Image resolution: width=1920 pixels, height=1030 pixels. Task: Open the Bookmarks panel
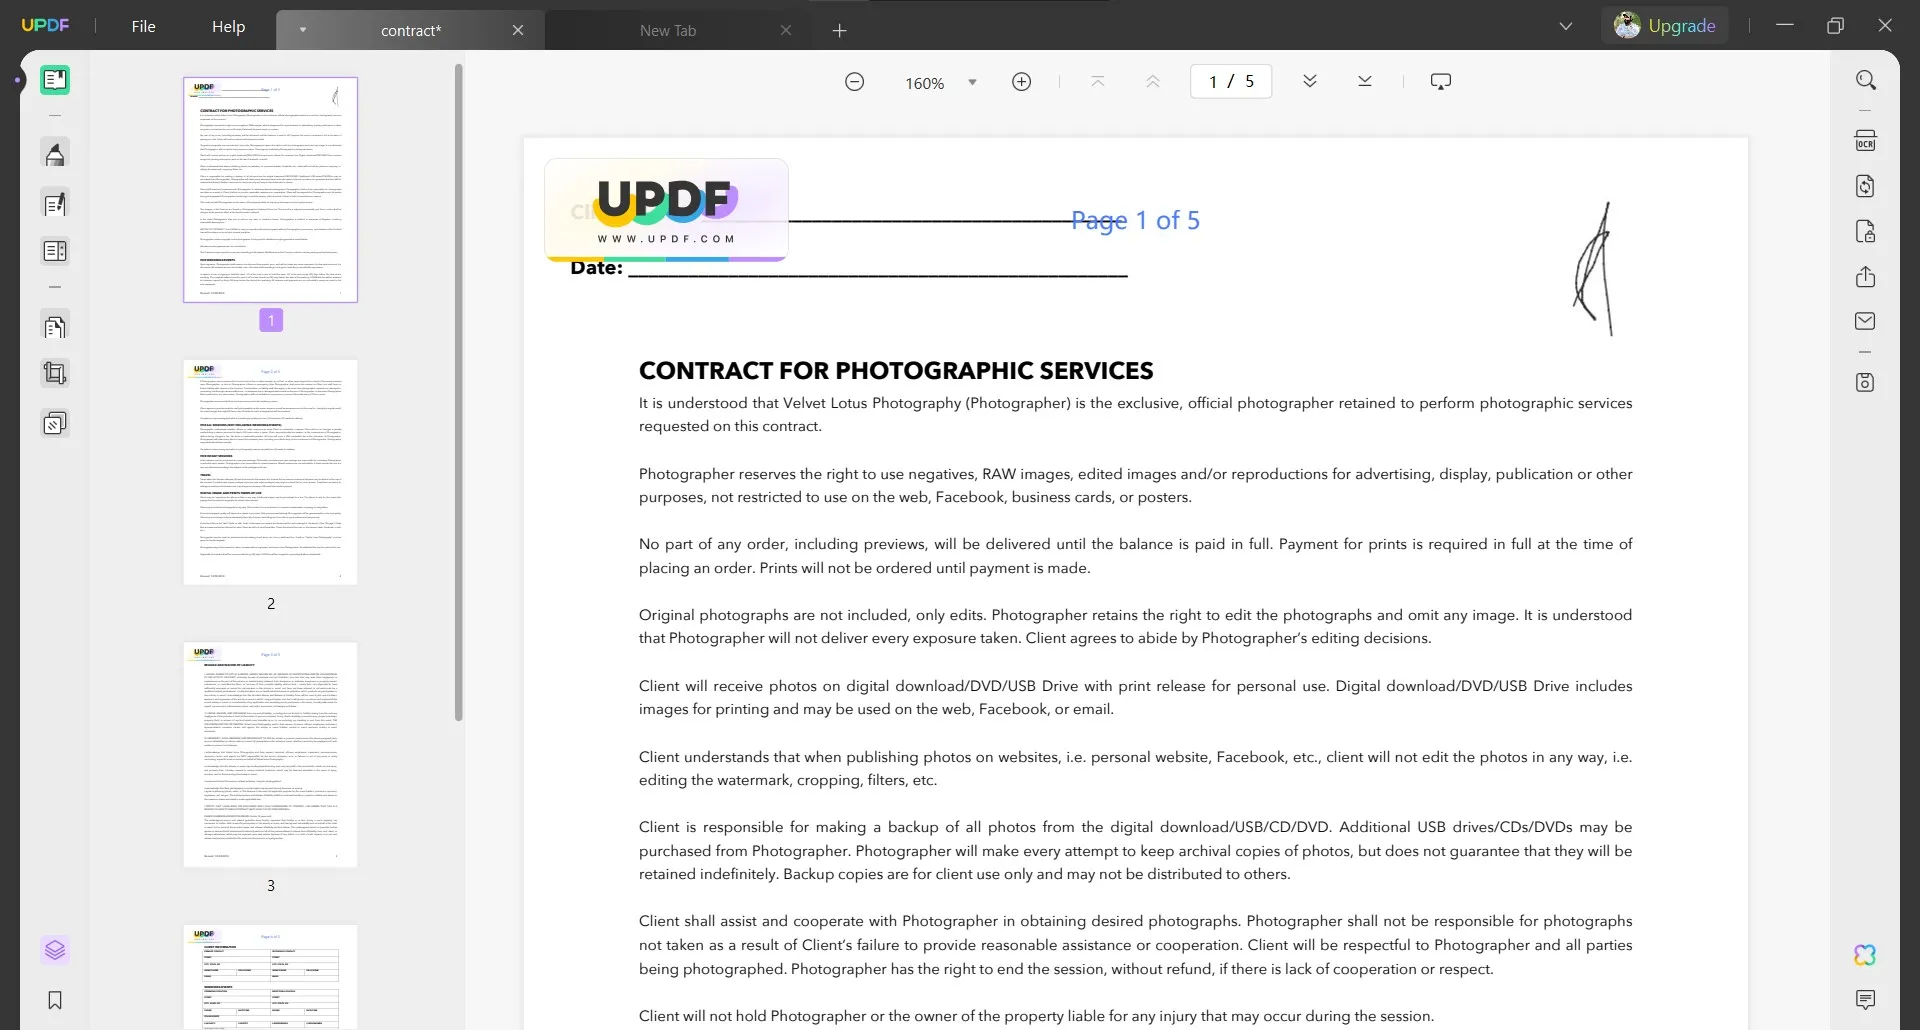click(x=55, y=1000)
